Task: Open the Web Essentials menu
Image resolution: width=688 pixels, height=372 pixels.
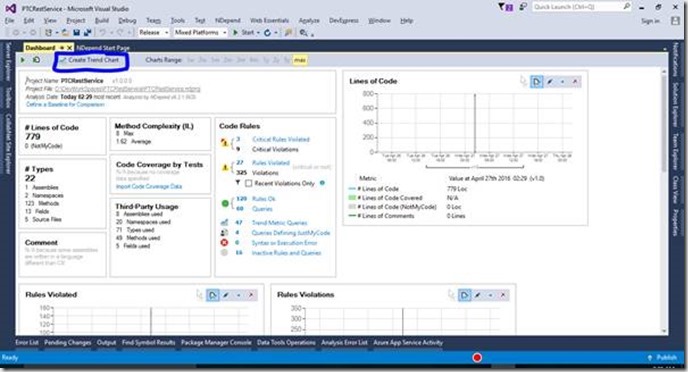Action: coord(269,21)
